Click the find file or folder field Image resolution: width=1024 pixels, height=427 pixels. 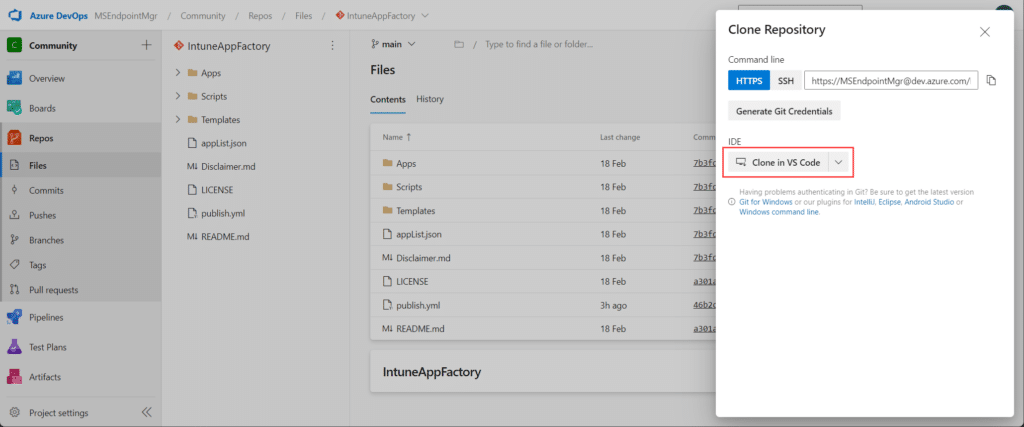click(539, 44)
